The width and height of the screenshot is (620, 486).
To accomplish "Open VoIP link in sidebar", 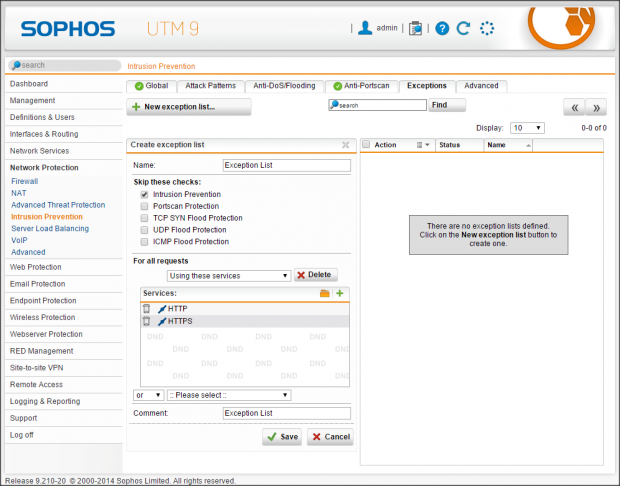I will 19,240.
